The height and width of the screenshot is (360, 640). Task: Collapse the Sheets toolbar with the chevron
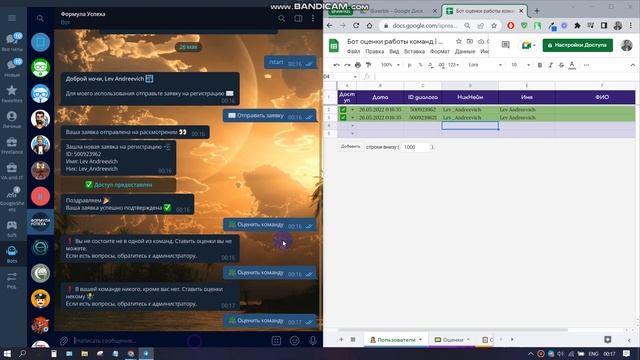(x=633, y=65)
